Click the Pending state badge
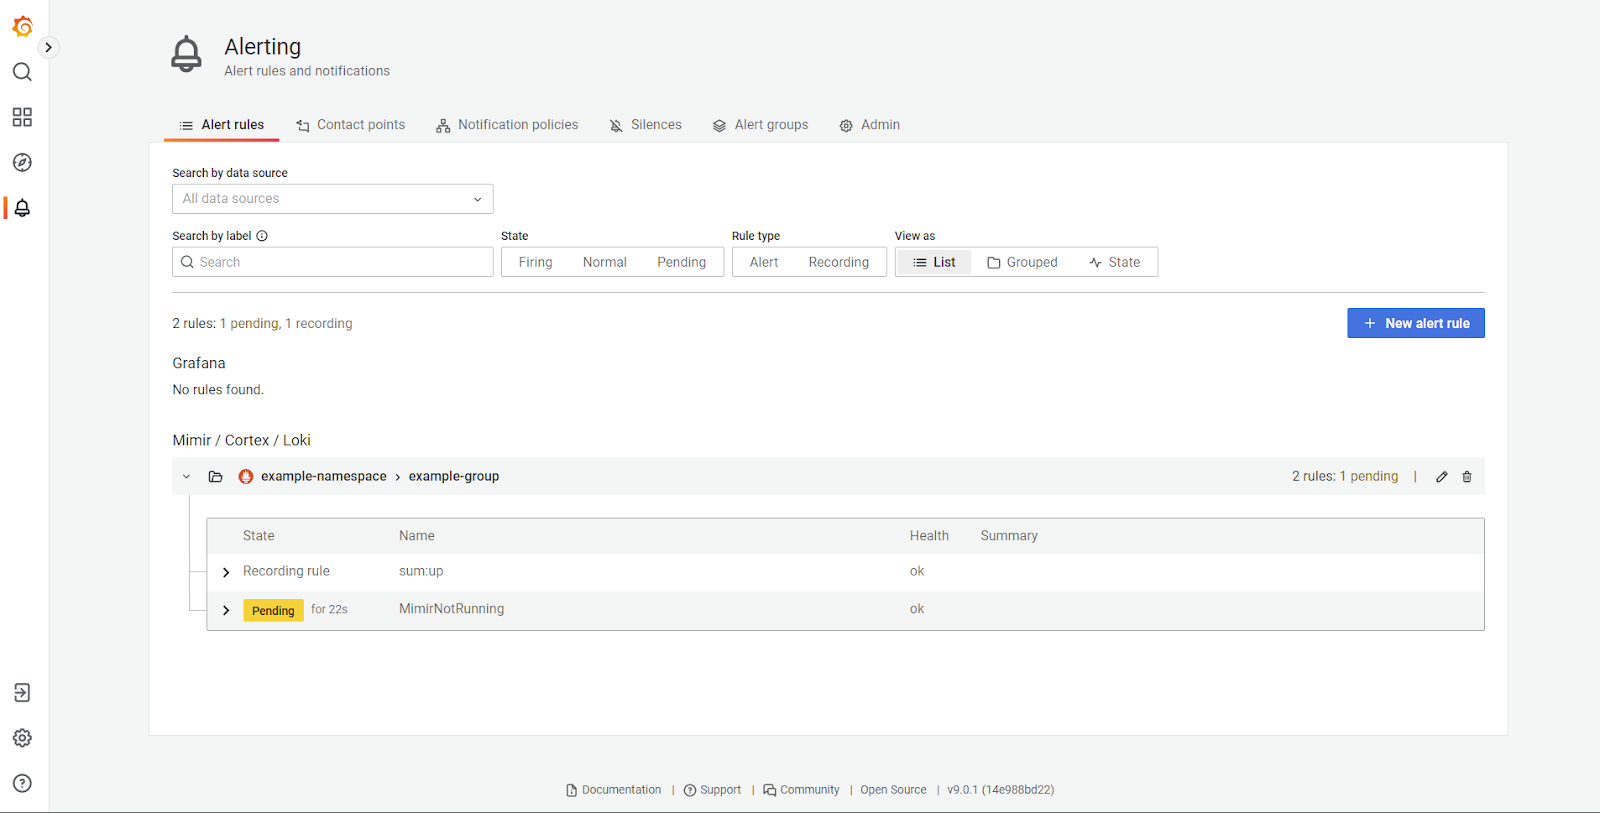The height and width of the screenshot is (813, 1600). click(273, 610)
